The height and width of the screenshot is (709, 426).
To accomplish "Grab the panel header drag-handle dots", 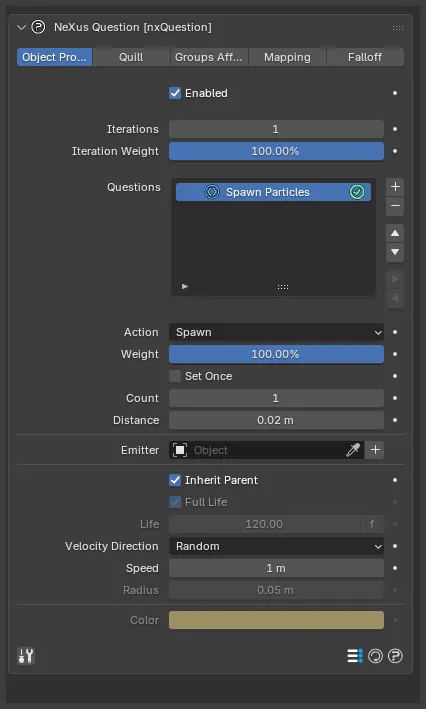I will click(398, 28).
